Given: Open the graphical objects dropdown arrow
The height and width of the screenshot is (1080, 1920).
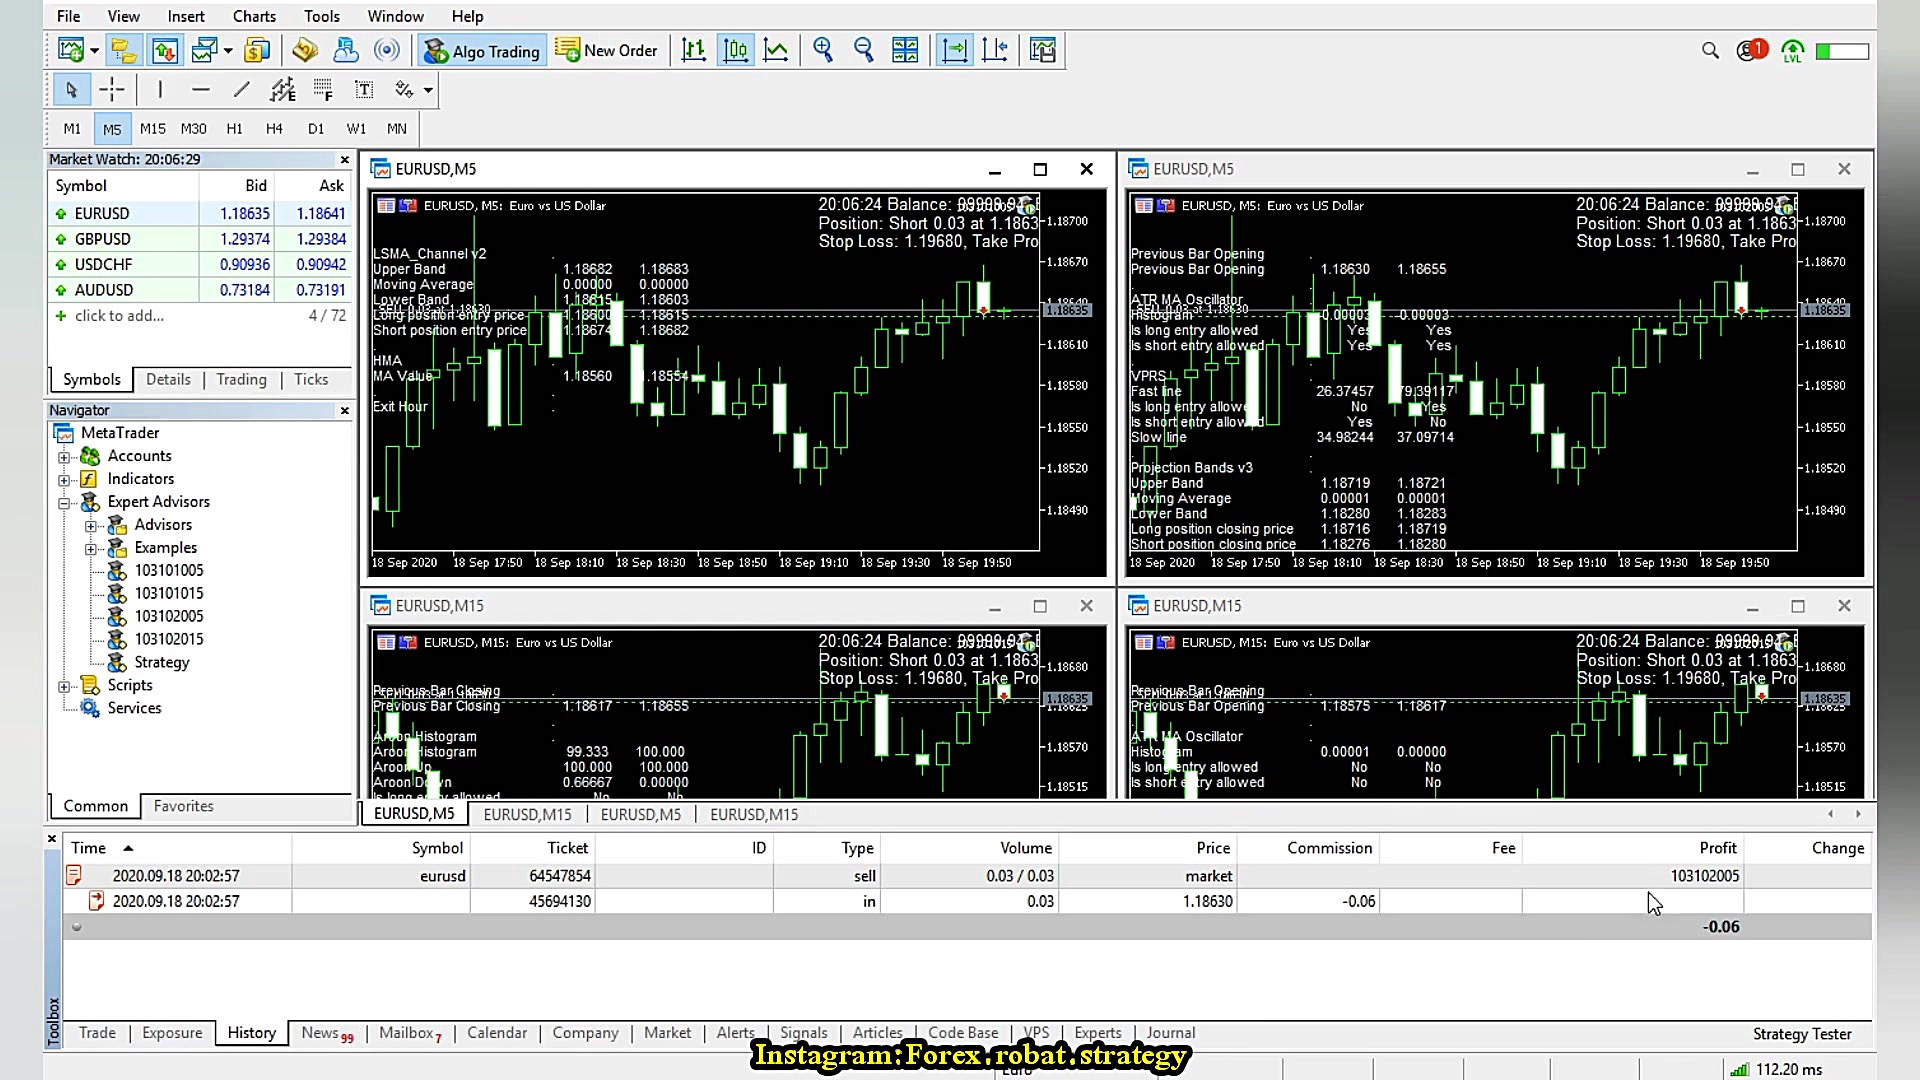Looking at the screenshot, I should tap(428, 90).
